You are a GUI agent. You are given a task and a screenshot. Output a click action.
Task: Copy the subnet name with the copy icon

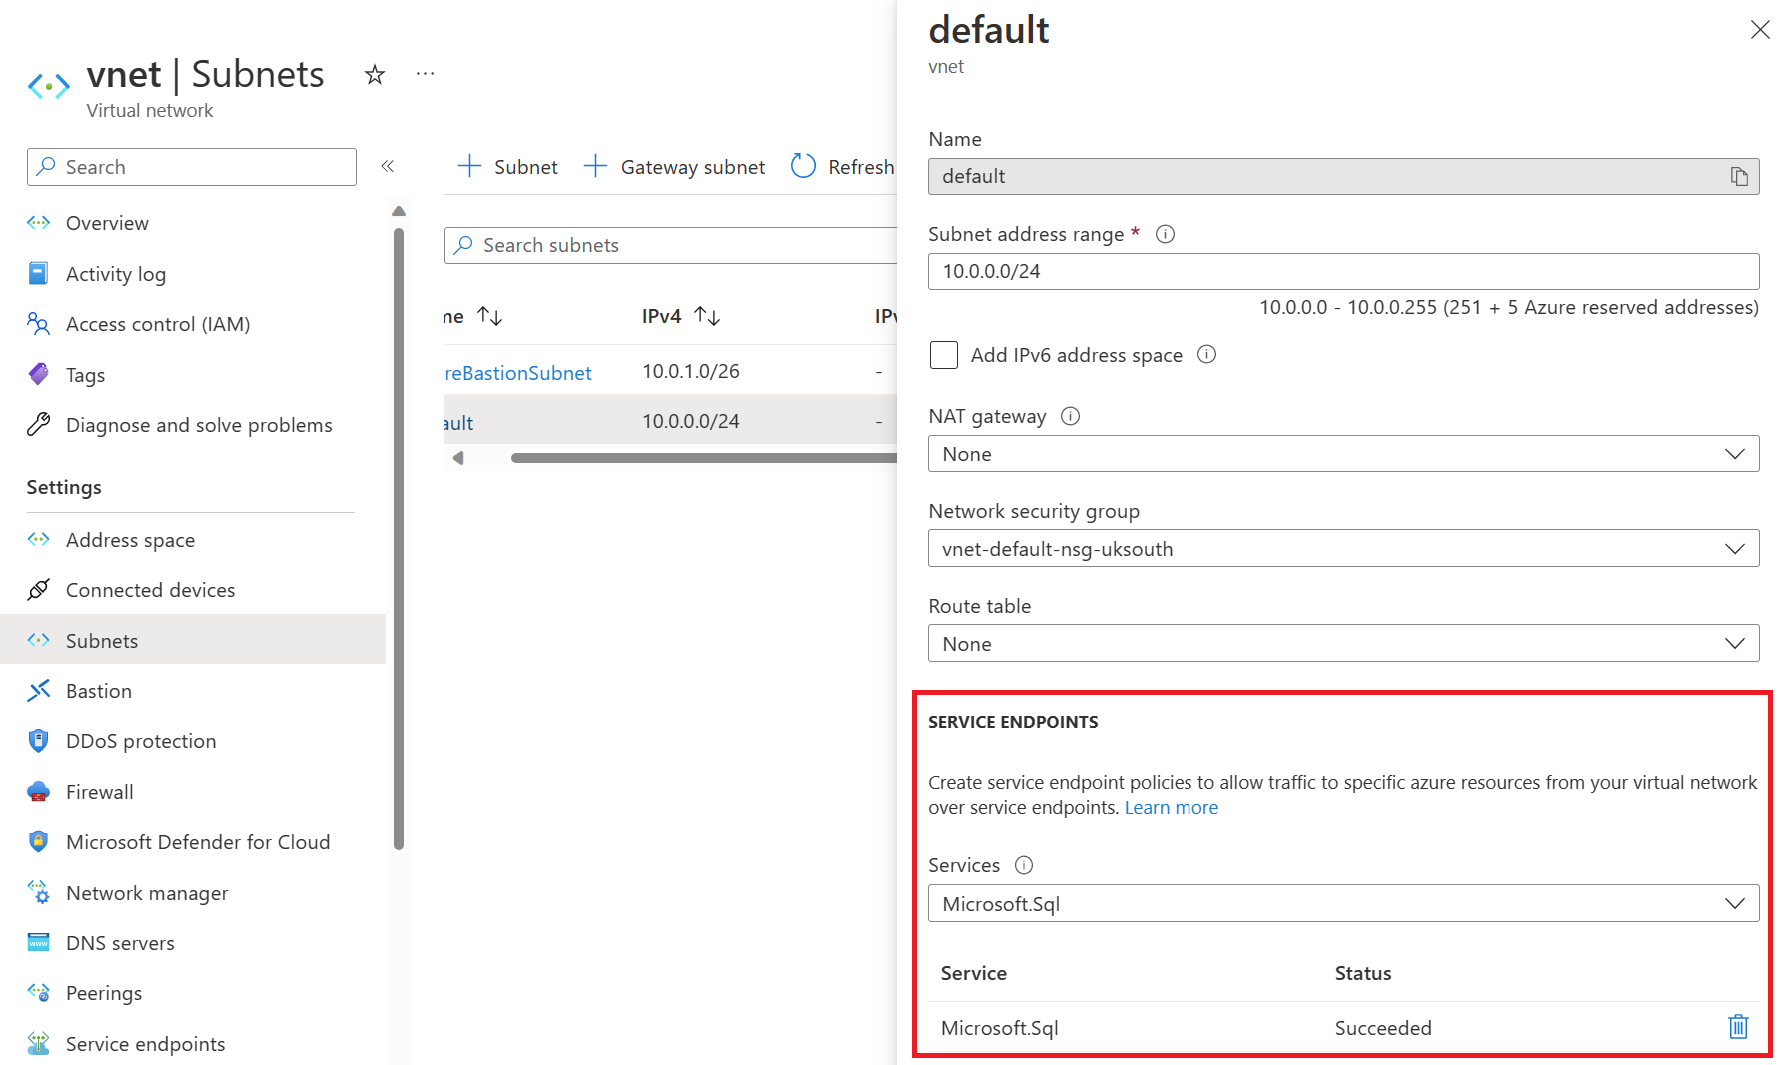(x=1739, y=176)
